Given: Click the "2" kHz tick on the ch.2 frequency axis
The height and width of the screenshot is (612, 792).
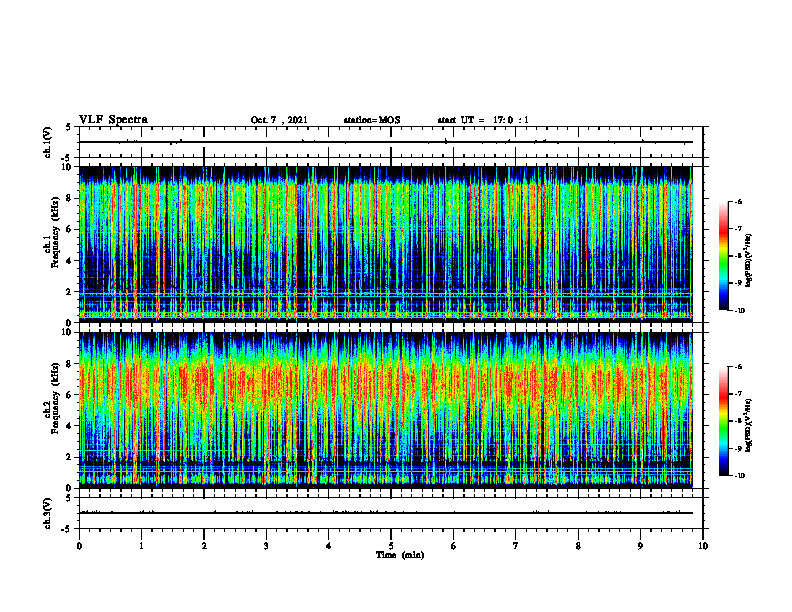Looking at the screenshot, I should pos(70,457).
